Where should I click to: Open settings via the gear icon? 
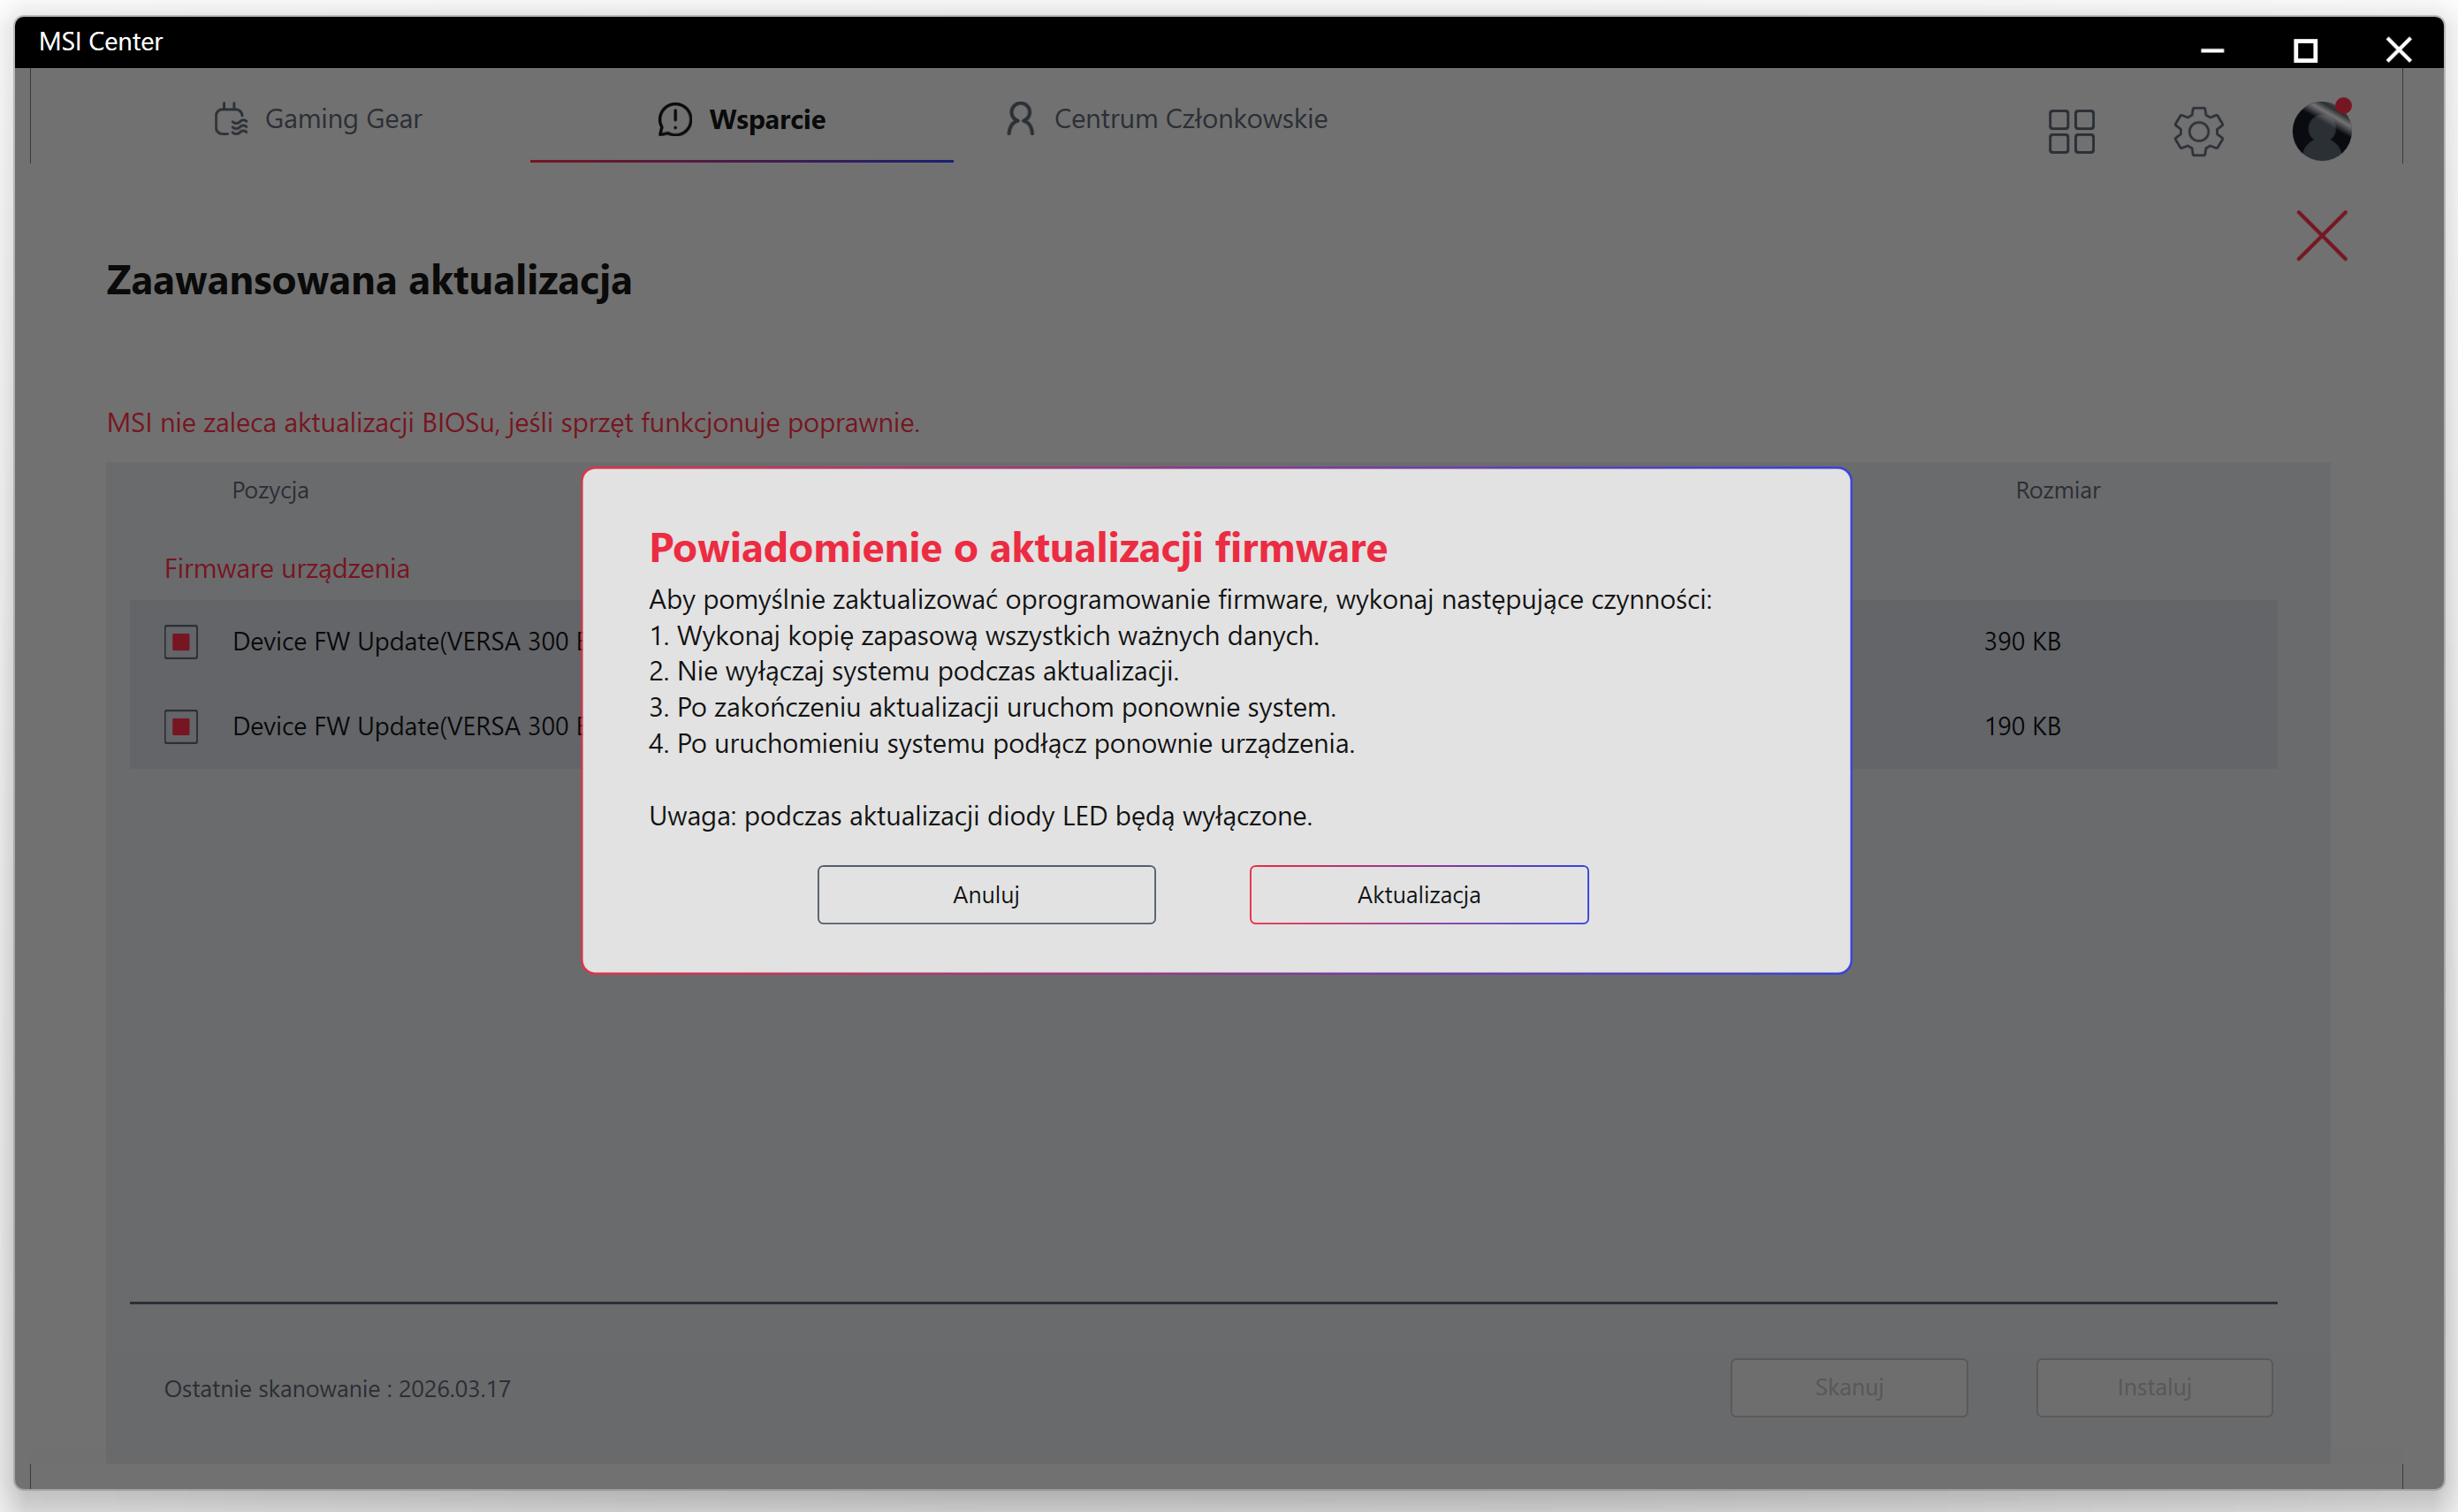point(2197,131)
